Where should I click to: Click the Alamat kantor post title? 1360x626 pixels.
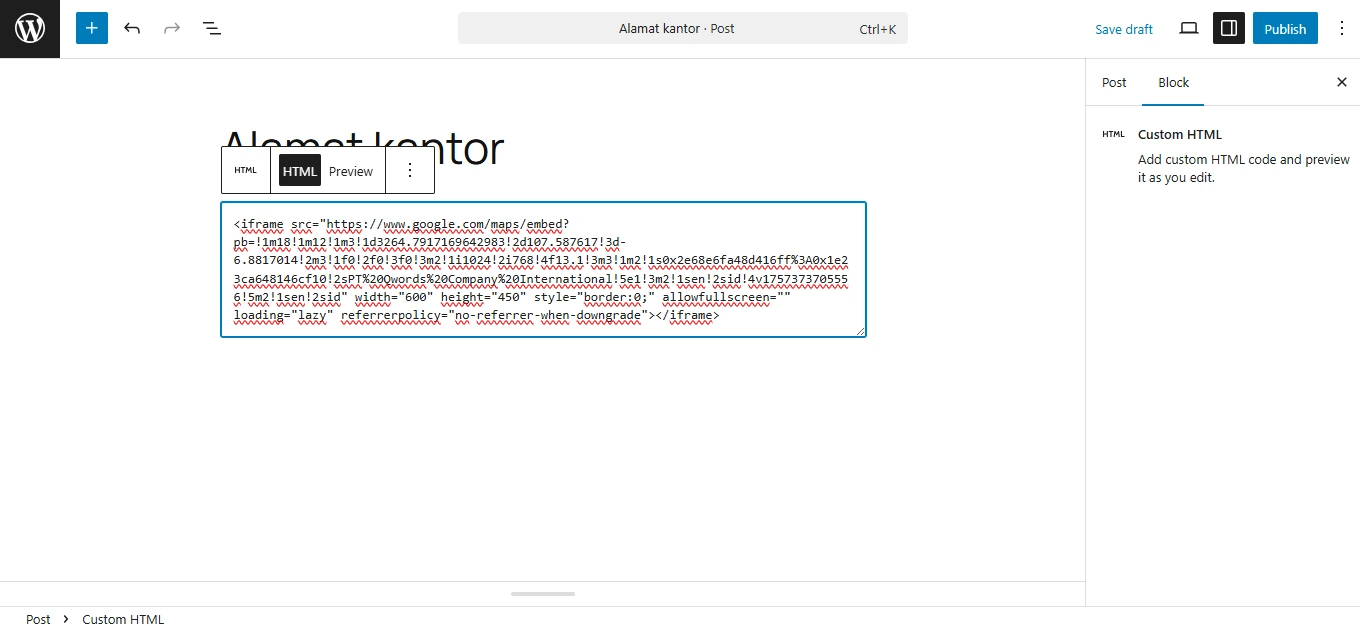click(364, 149)
